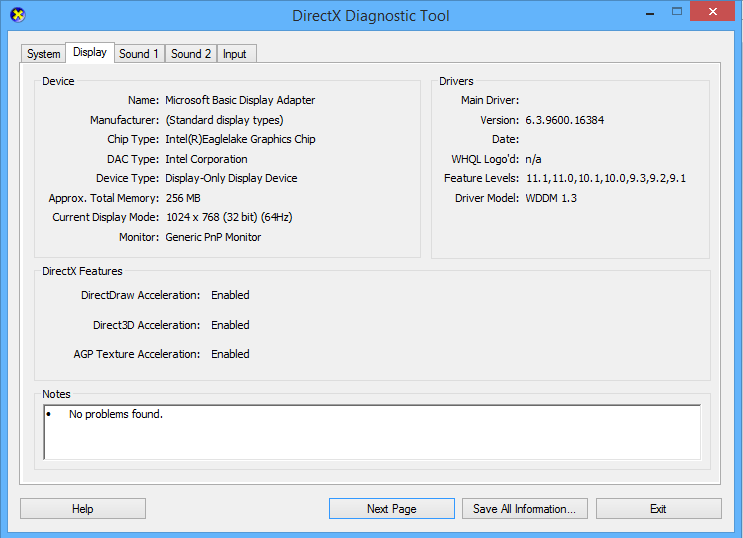The height and width of the screenshot is (538, 743).
Task: Click 'Intel(R)Eaglelake Graphics Chip' value
Action: pyautogui.click(x=240, y=139)
